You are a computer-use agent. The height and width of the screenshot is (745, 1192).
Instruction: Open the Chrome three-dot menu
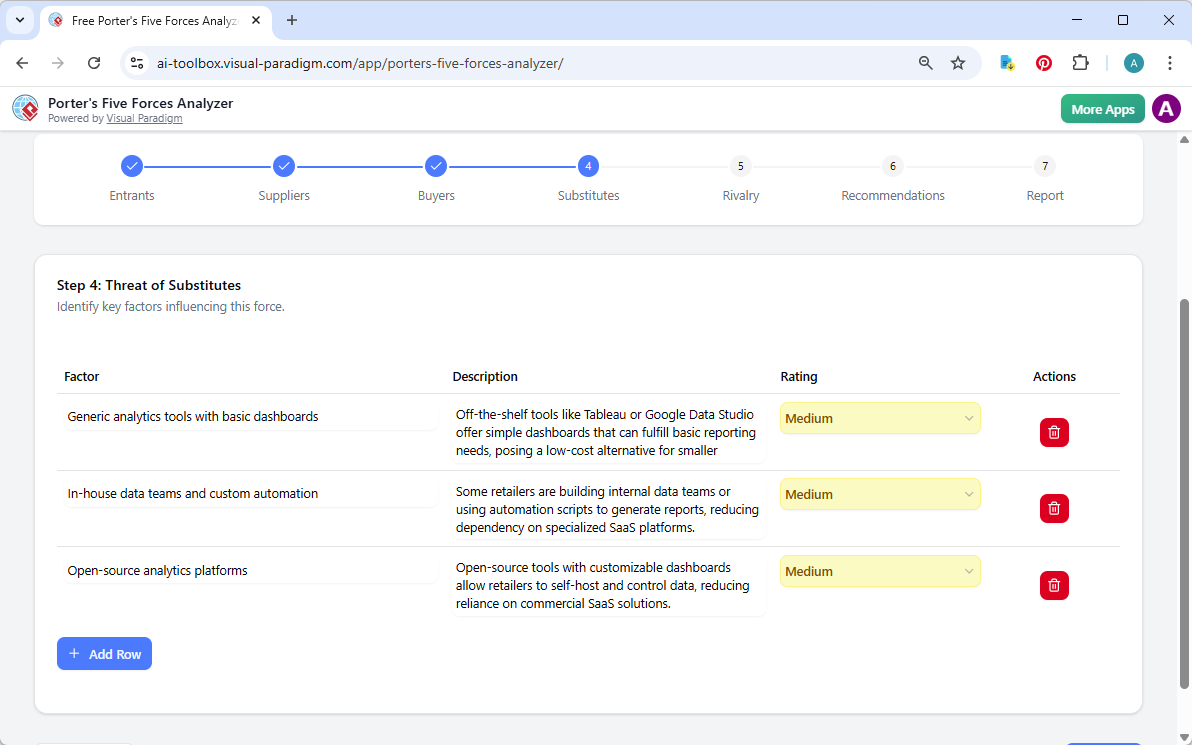1170,62
